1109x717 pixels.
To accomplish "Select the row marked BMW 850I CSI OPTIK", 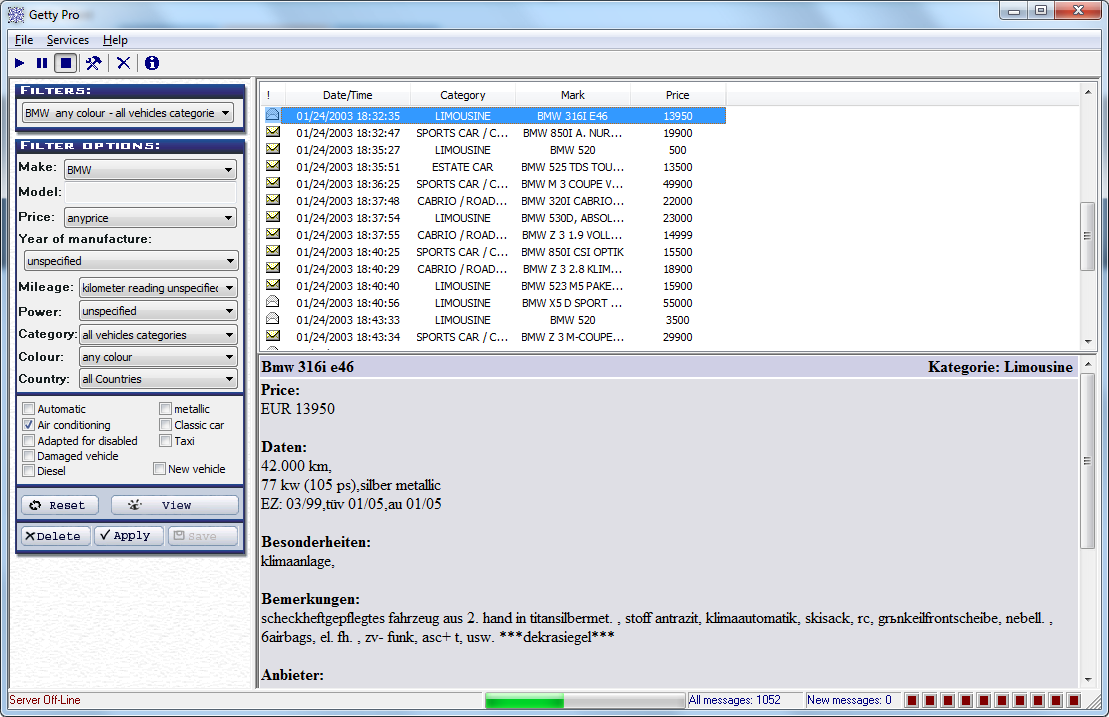I will click(x=495, y=252).
